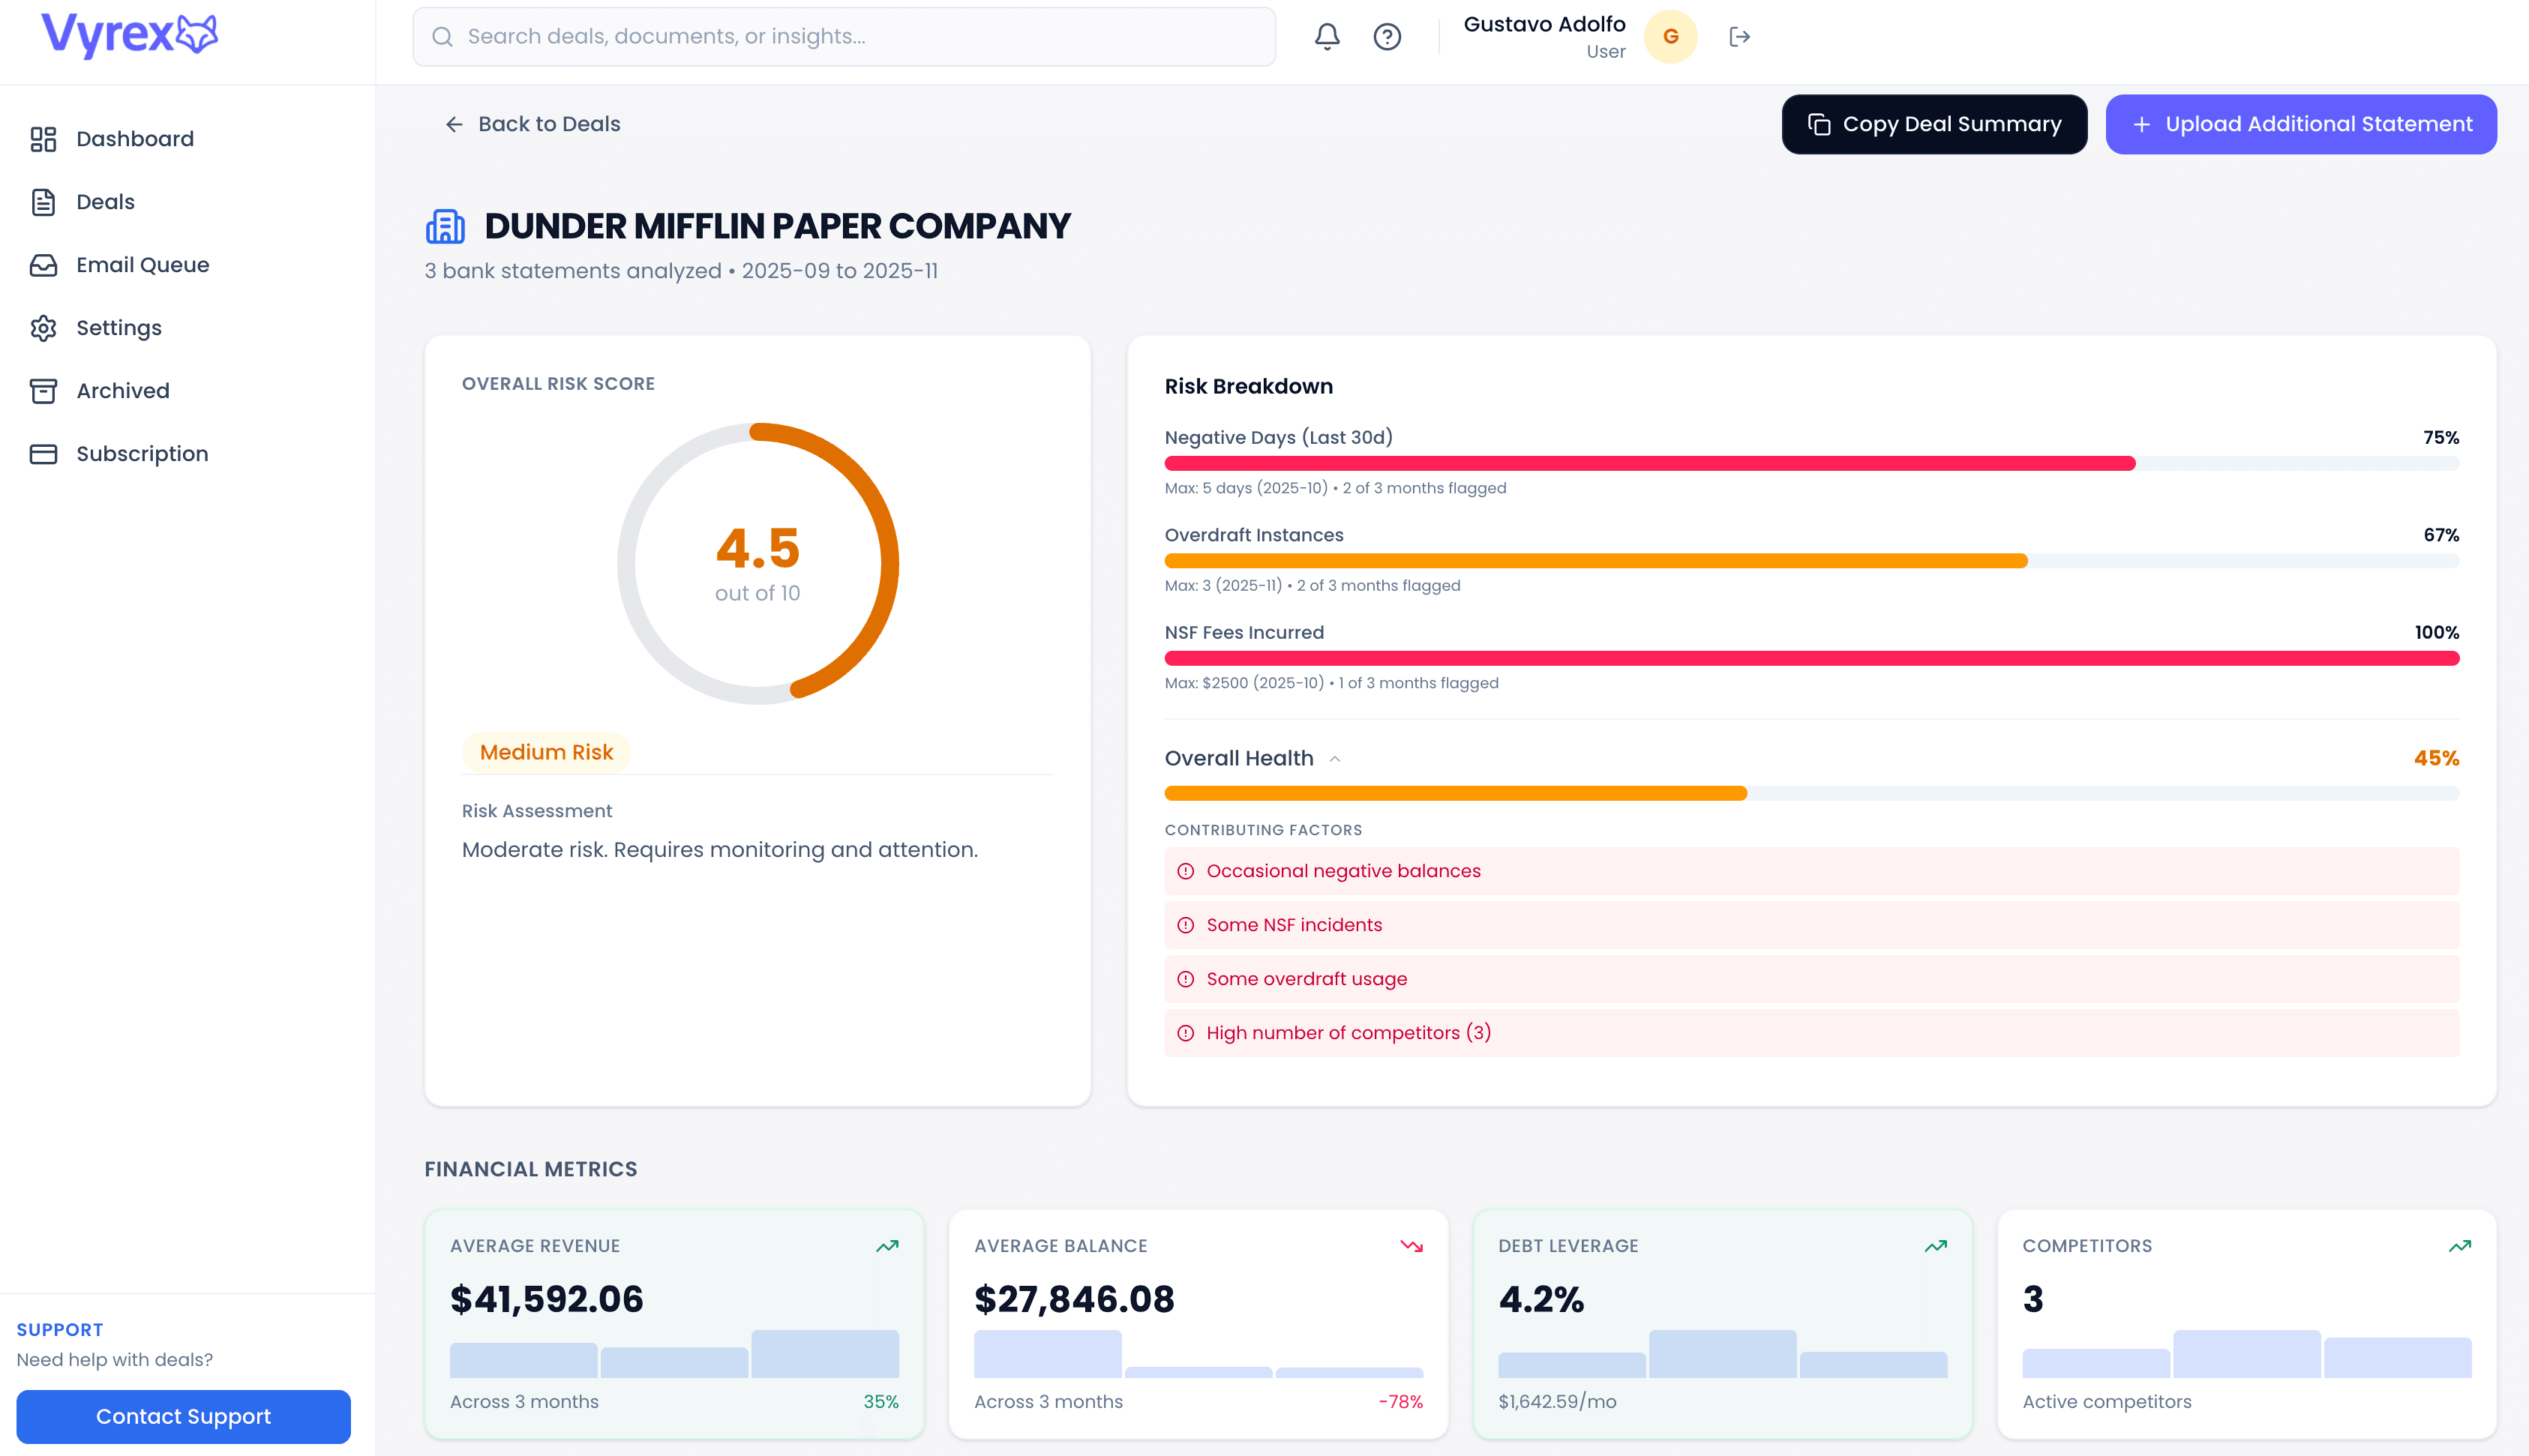
Task: Click Back to Deals
Action: pyautogui.click(x=534, y=124)
